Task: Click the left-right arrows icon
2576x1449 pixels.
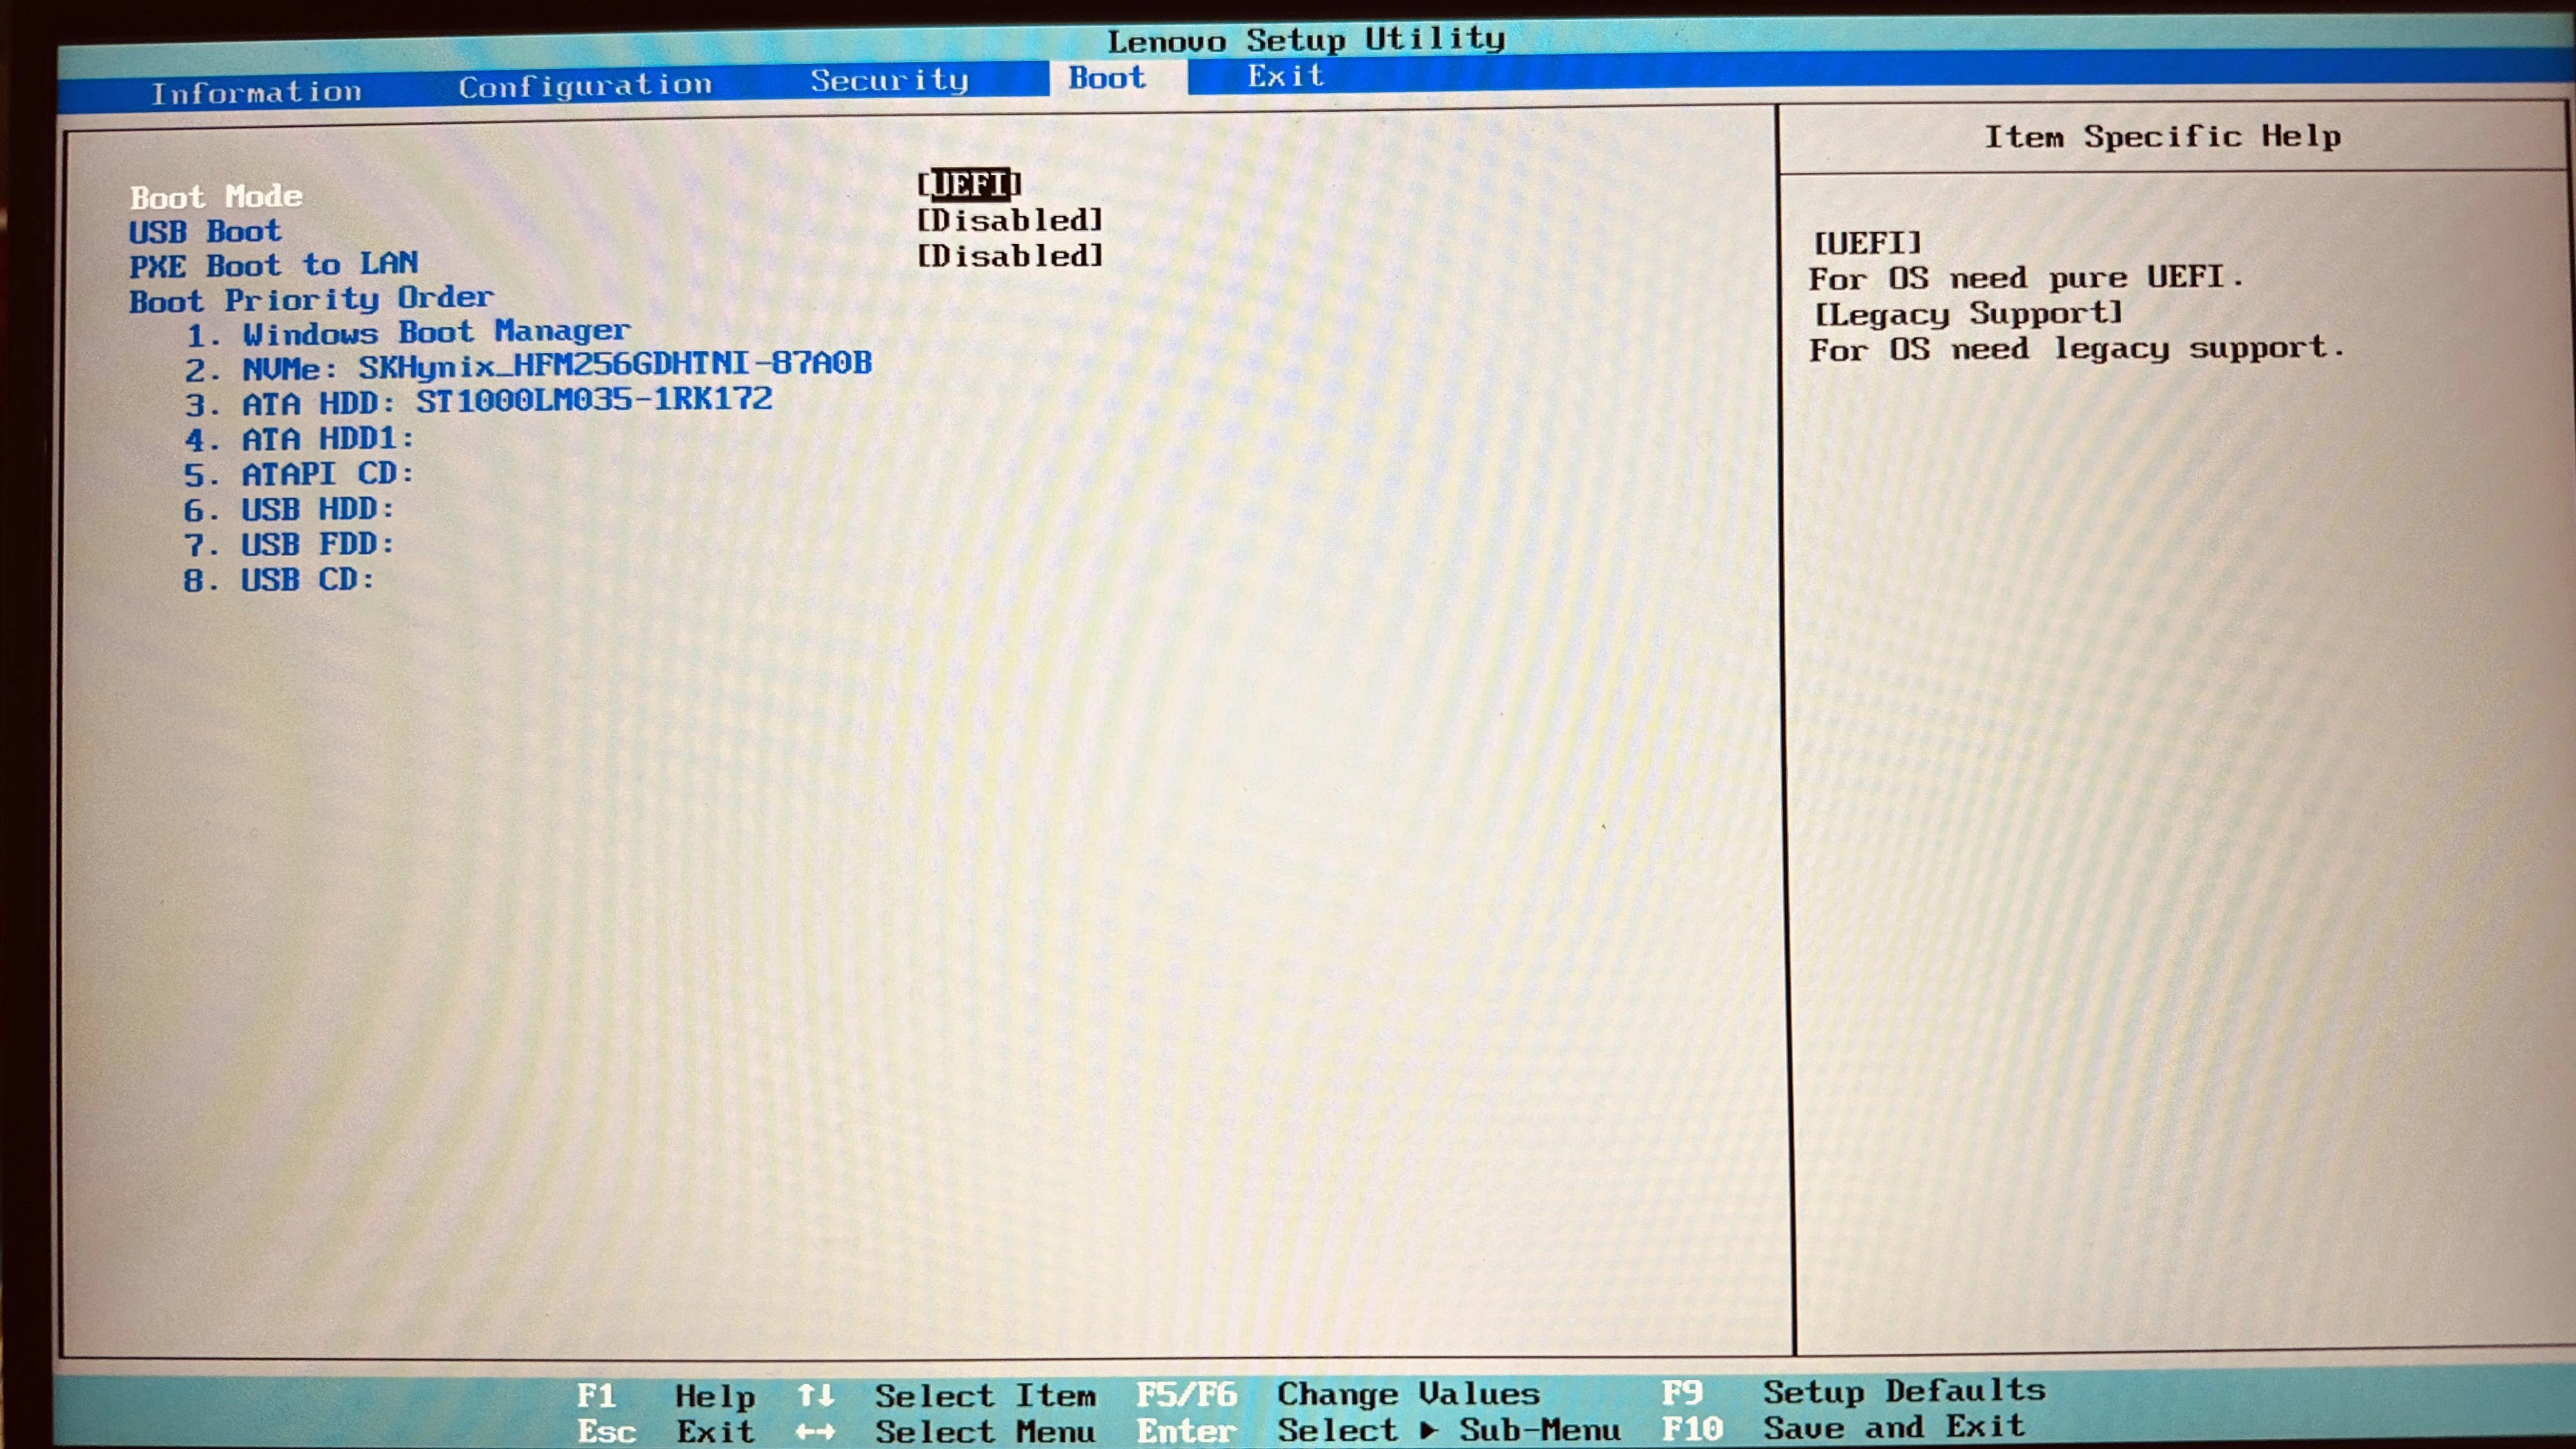Action: tap(815, 1432)
